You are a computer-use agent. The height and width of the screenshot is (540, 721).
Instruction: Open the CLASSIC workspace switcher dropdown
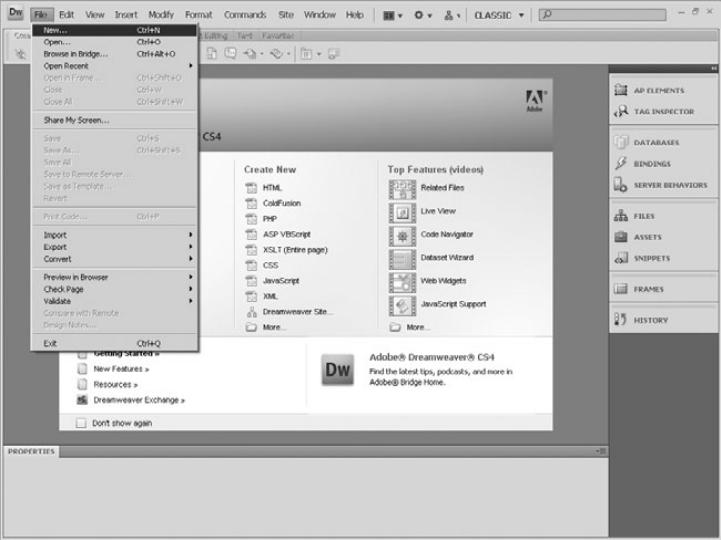[x=499, y=15]
